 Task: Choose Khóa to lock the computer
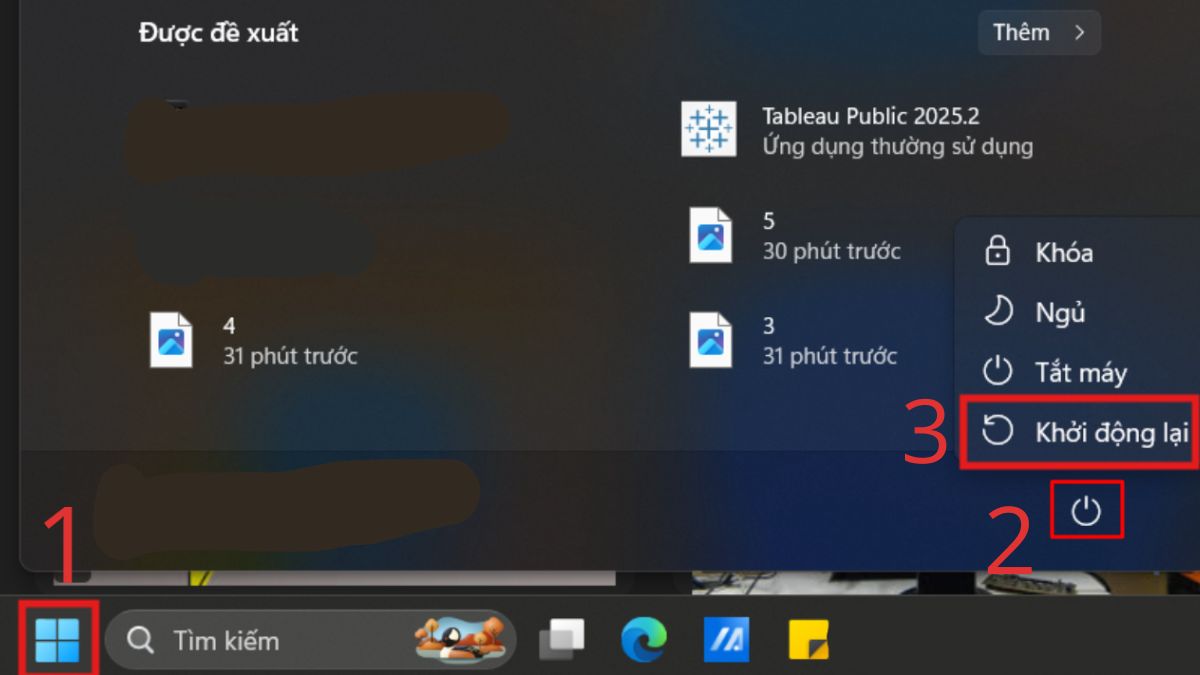pyautogui.click(x=1062, y=252)
